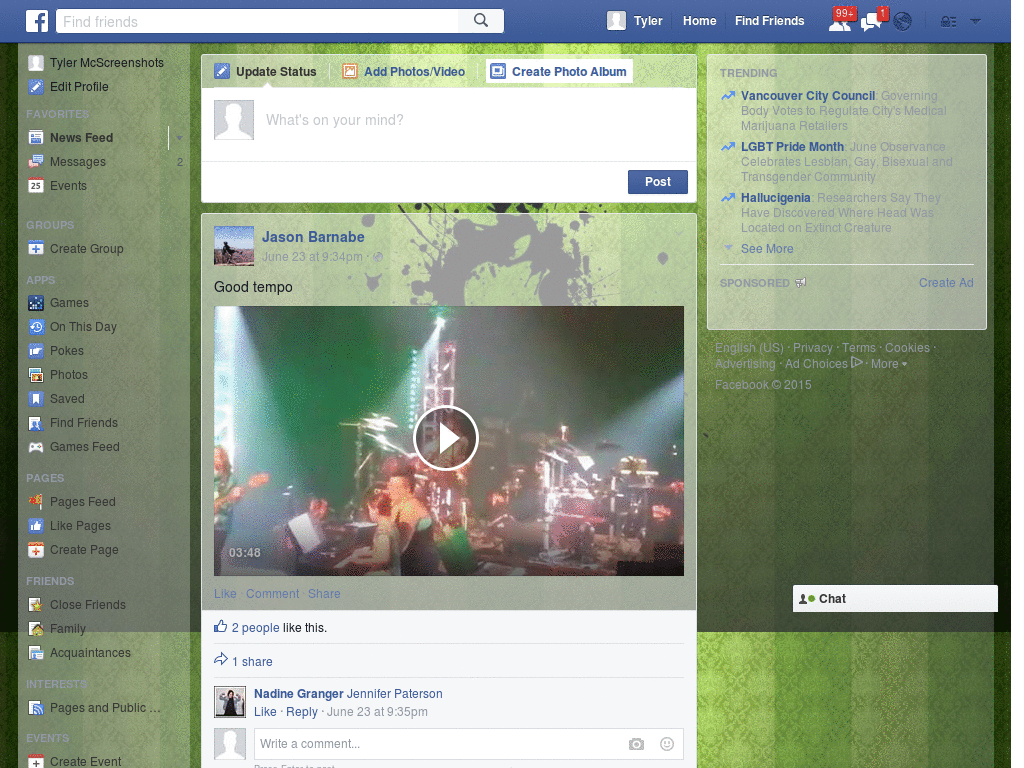Click the Messages sidebar icon

(36, 162)
